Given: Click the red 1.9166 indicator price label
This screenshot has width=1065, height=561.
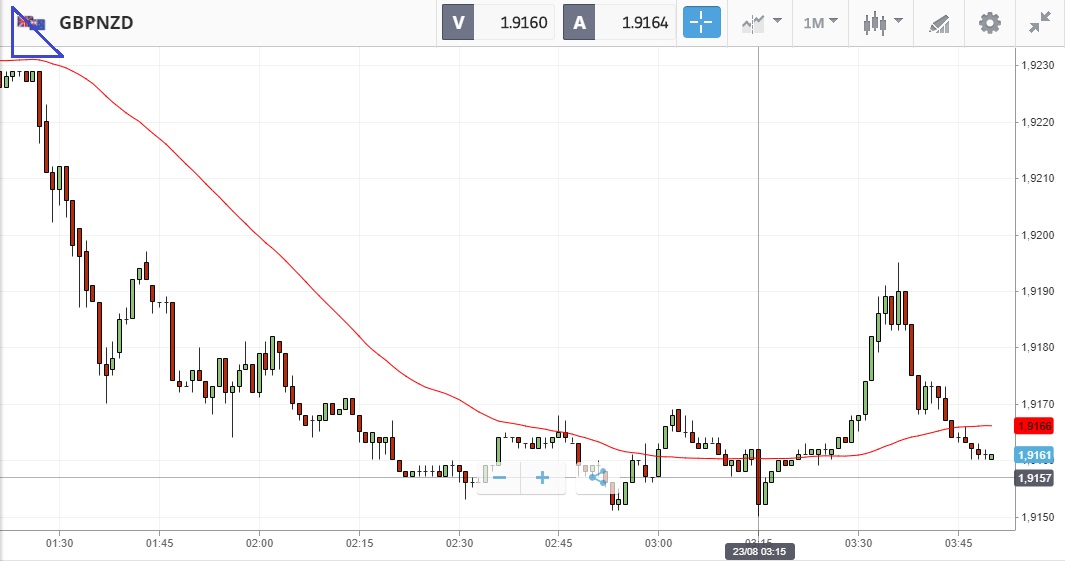Looking at the screenshot, I should pos(1033,426).
